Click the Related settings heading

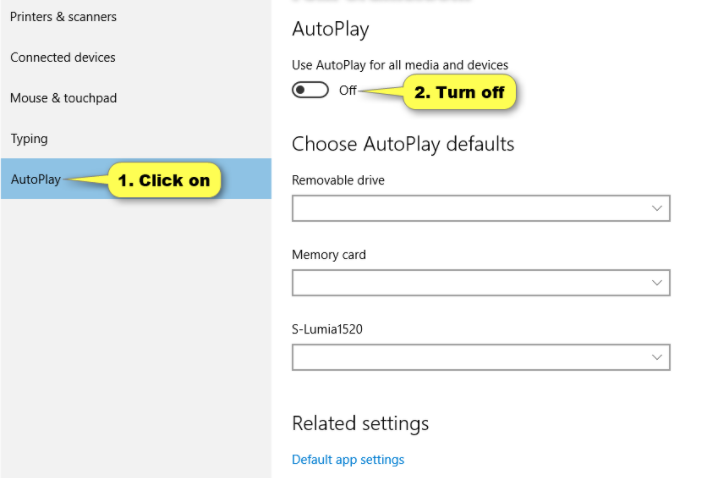(361, 423)
